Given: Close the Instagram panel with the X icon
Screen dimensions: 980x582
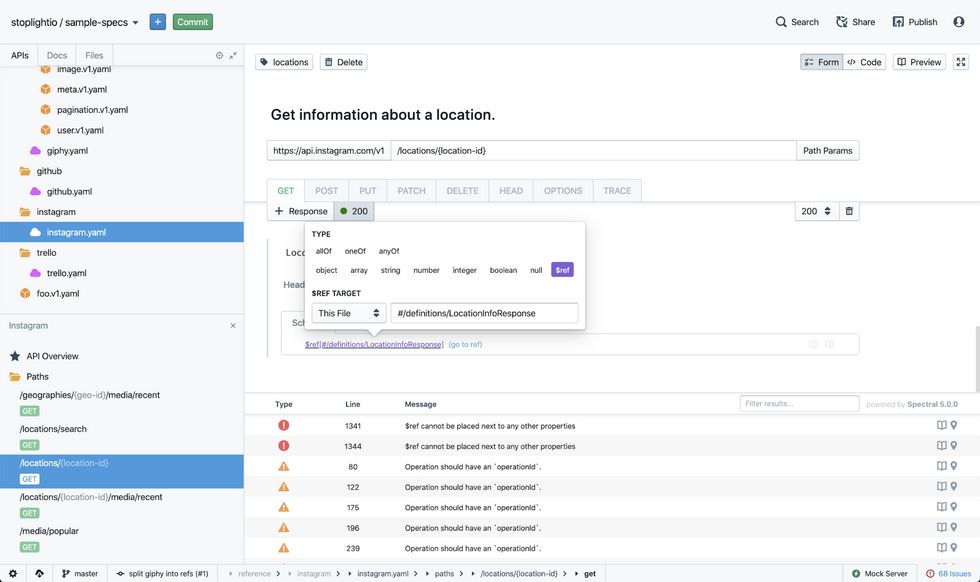Looking at the screenshot, I should tap(233, 325).
